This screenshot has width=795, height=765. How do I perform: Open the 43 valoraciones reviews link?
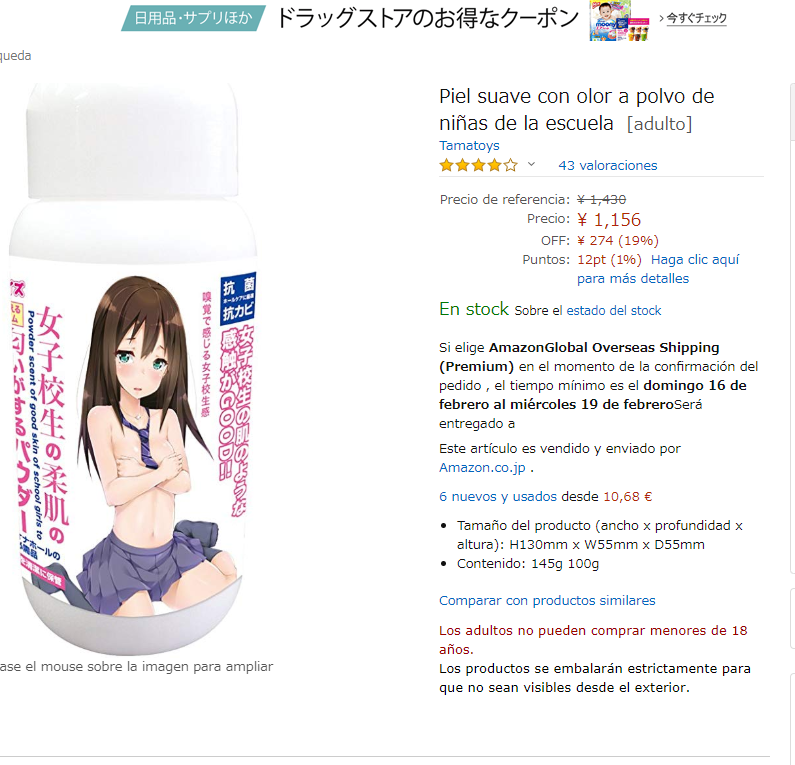tap(607, 165)
